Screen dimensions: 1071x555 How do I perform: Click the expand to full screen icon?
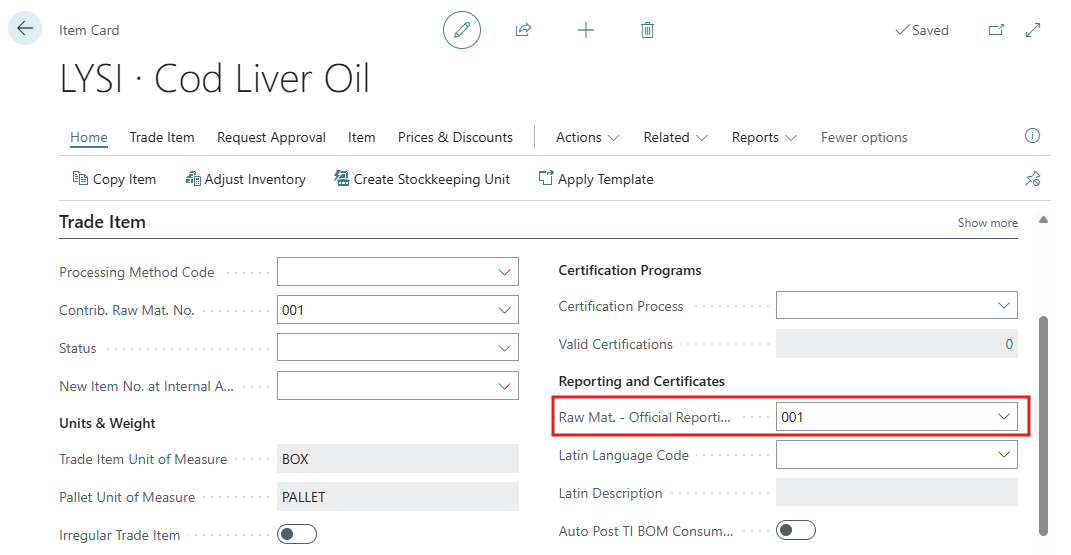[x=1033, y=29]
